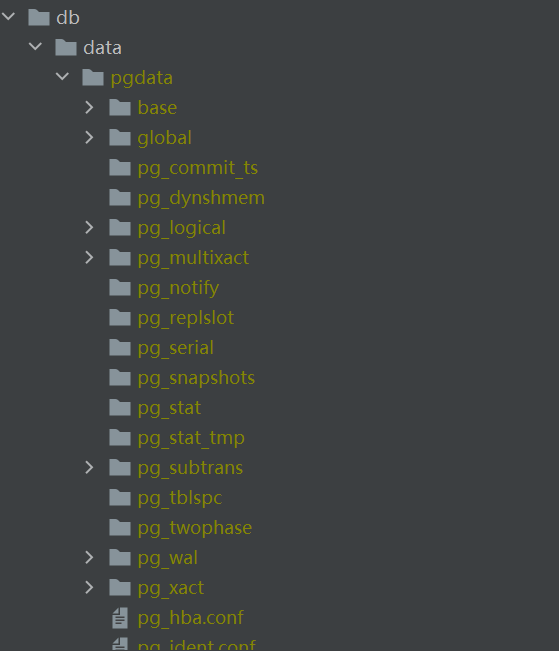Click the pg_ident.conf file icon

[120, 645]
